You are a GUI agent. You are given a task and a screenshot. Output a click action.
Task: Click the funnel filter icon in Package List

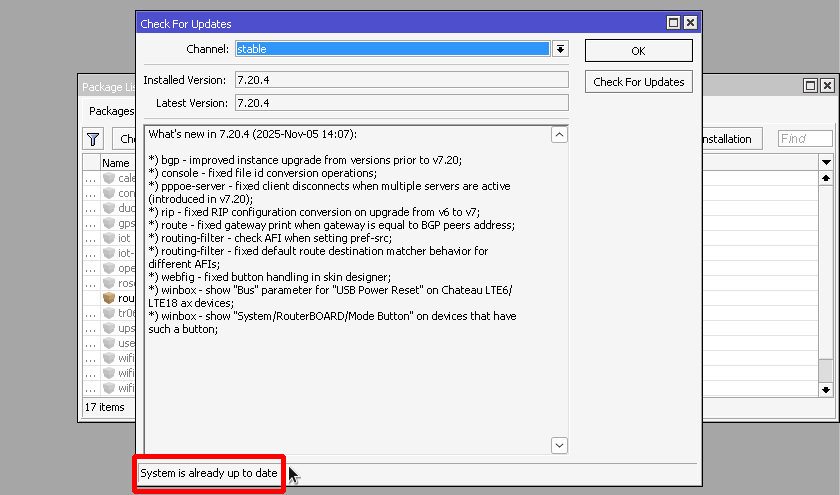[x=93, y=139]
